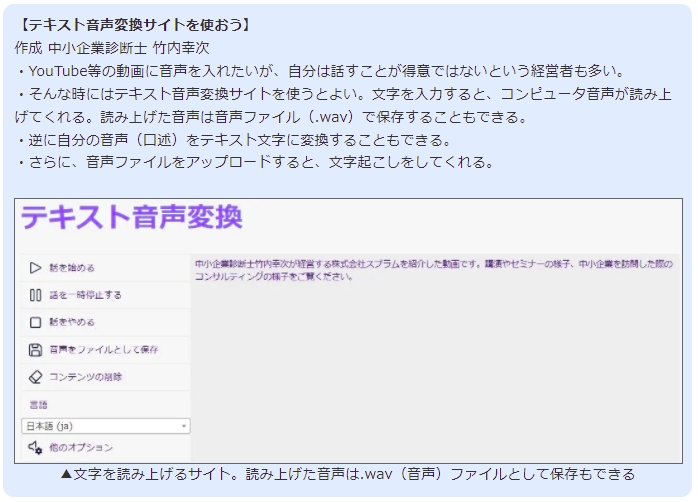698x502 pixels.
Task: Click the play triangle icon to start speaking
Action: (35, 268)
